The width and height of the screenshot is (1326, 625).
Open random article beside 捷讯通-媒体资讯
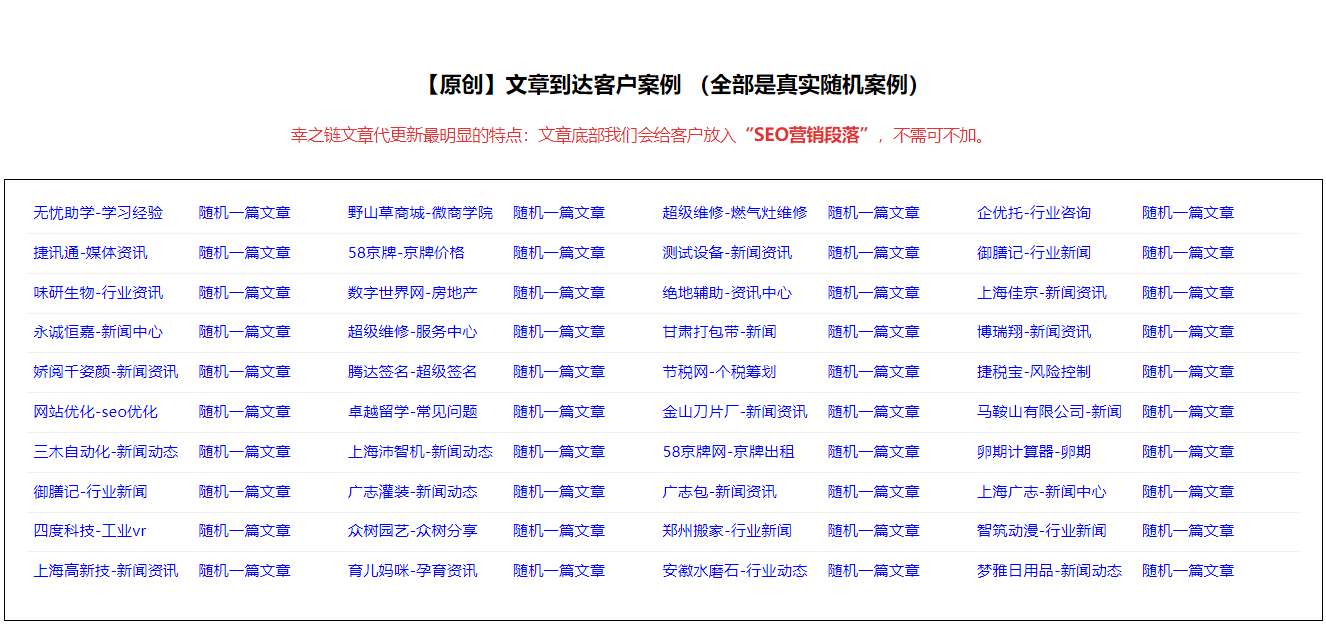click(245, 253)
